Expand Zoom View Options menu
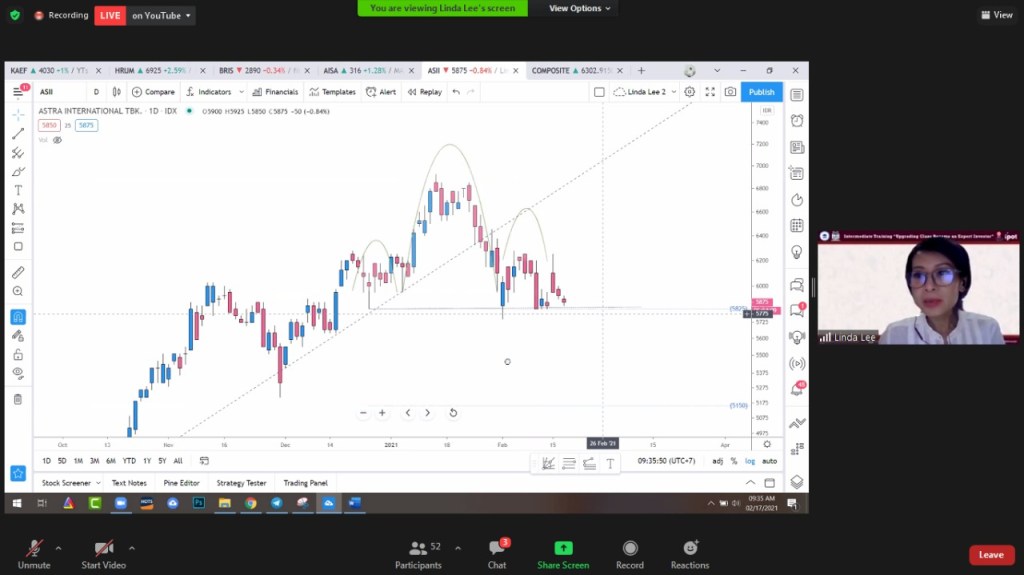1024x575 pixels. tap(580, 8)
